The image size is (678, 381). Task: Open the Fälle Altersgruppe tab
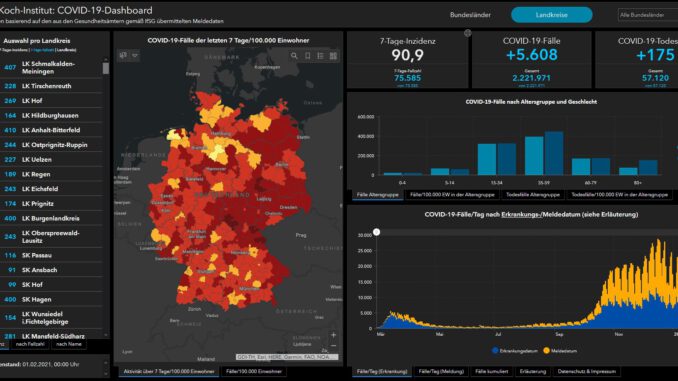tap(377, 195)
